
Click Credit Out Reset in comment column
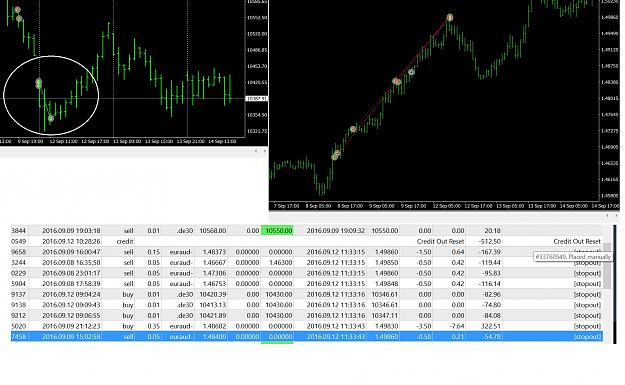(577, 241)
